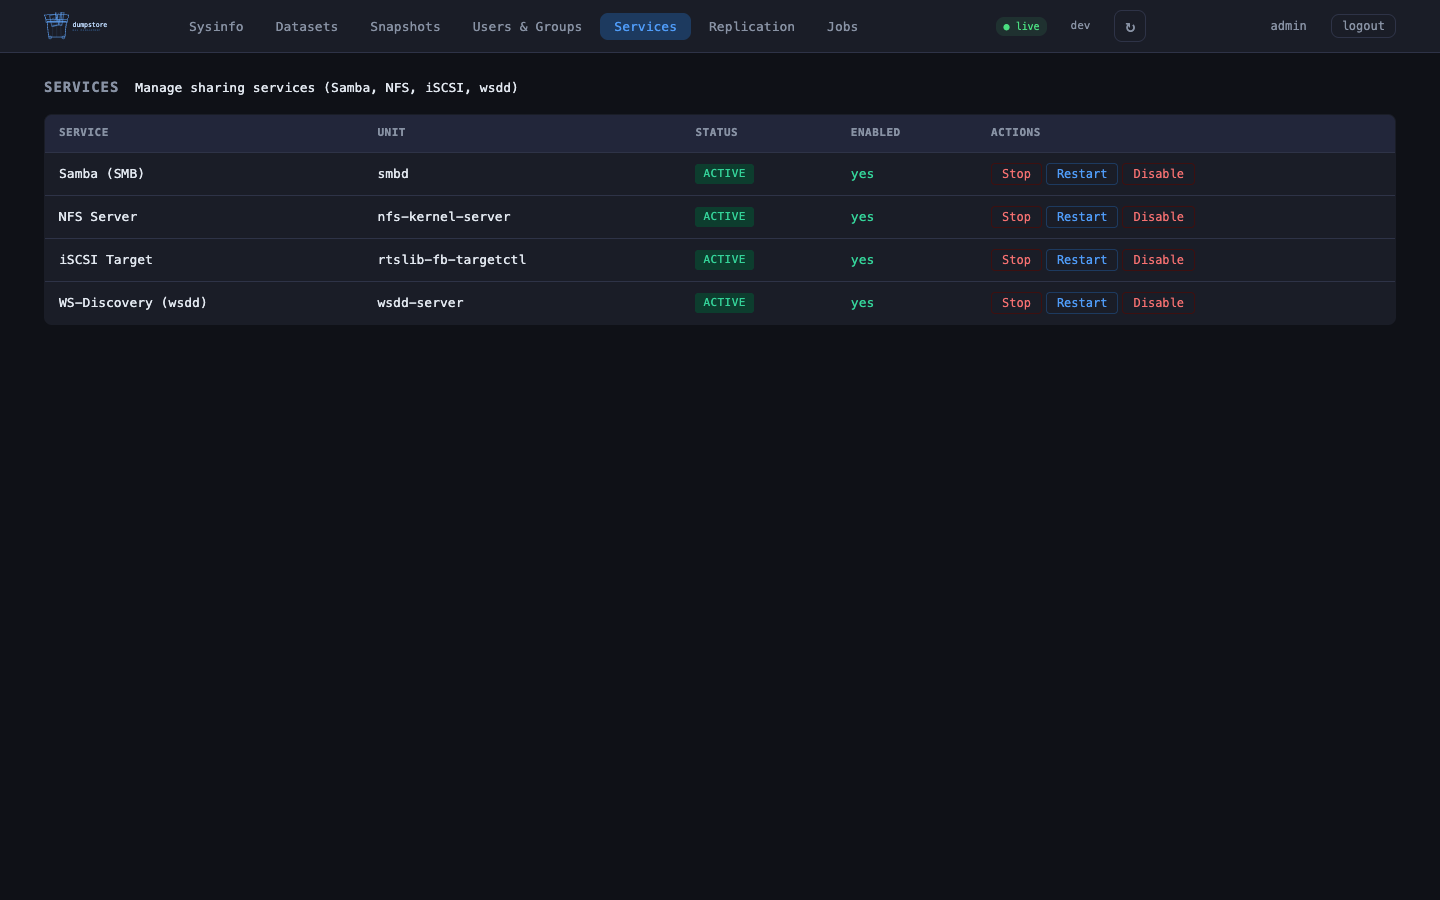The height and width of the screenshot is (900, 1440).
Task: Click the NFS Server service name
Action: pyautogui.click(x=98, y=217)
